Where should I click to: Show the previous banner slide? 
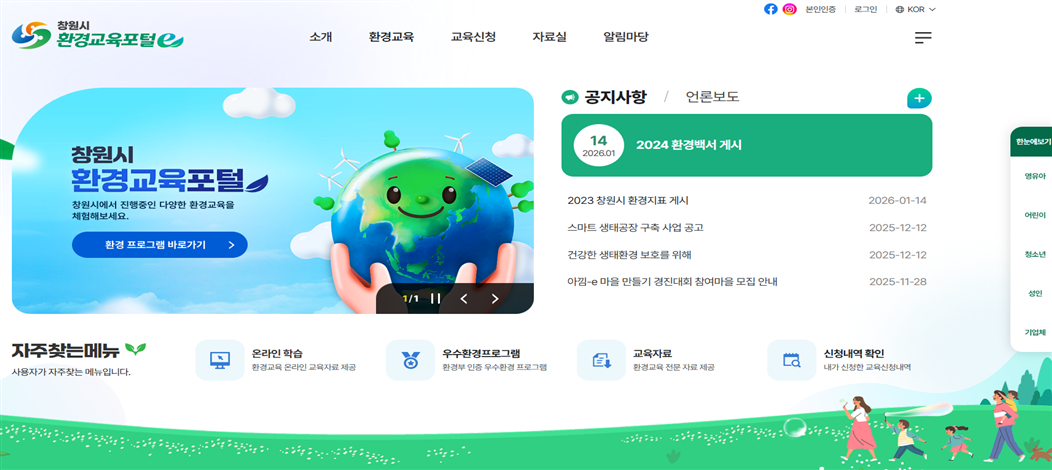(x=464, y=299)
